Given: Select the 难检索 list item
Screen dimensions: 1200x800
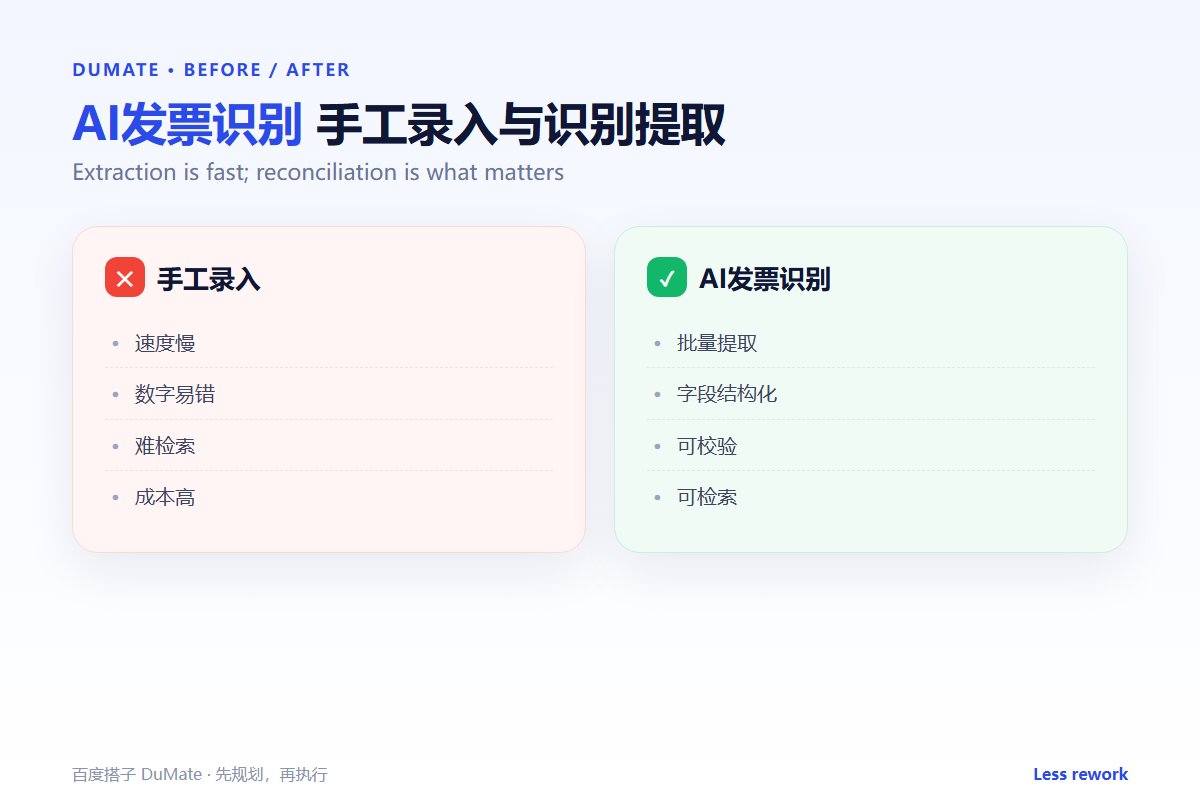Looking at the screenshot, I should [329, 445].
